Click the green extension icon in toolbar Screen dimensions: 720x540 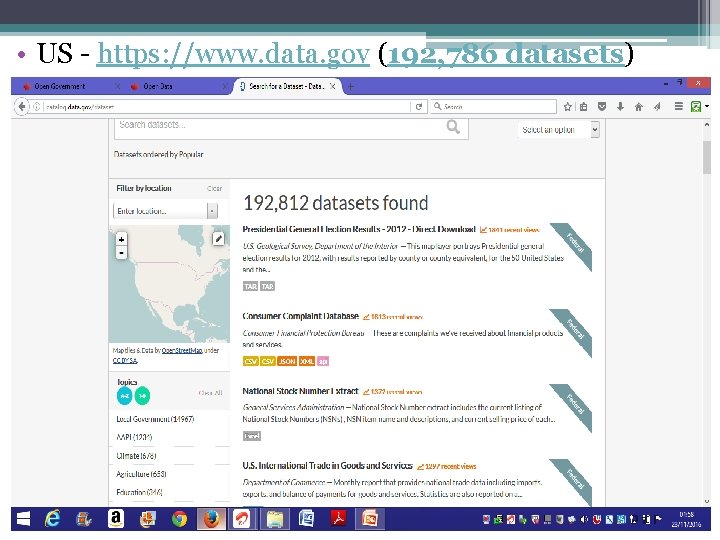[x=696, y=107]
